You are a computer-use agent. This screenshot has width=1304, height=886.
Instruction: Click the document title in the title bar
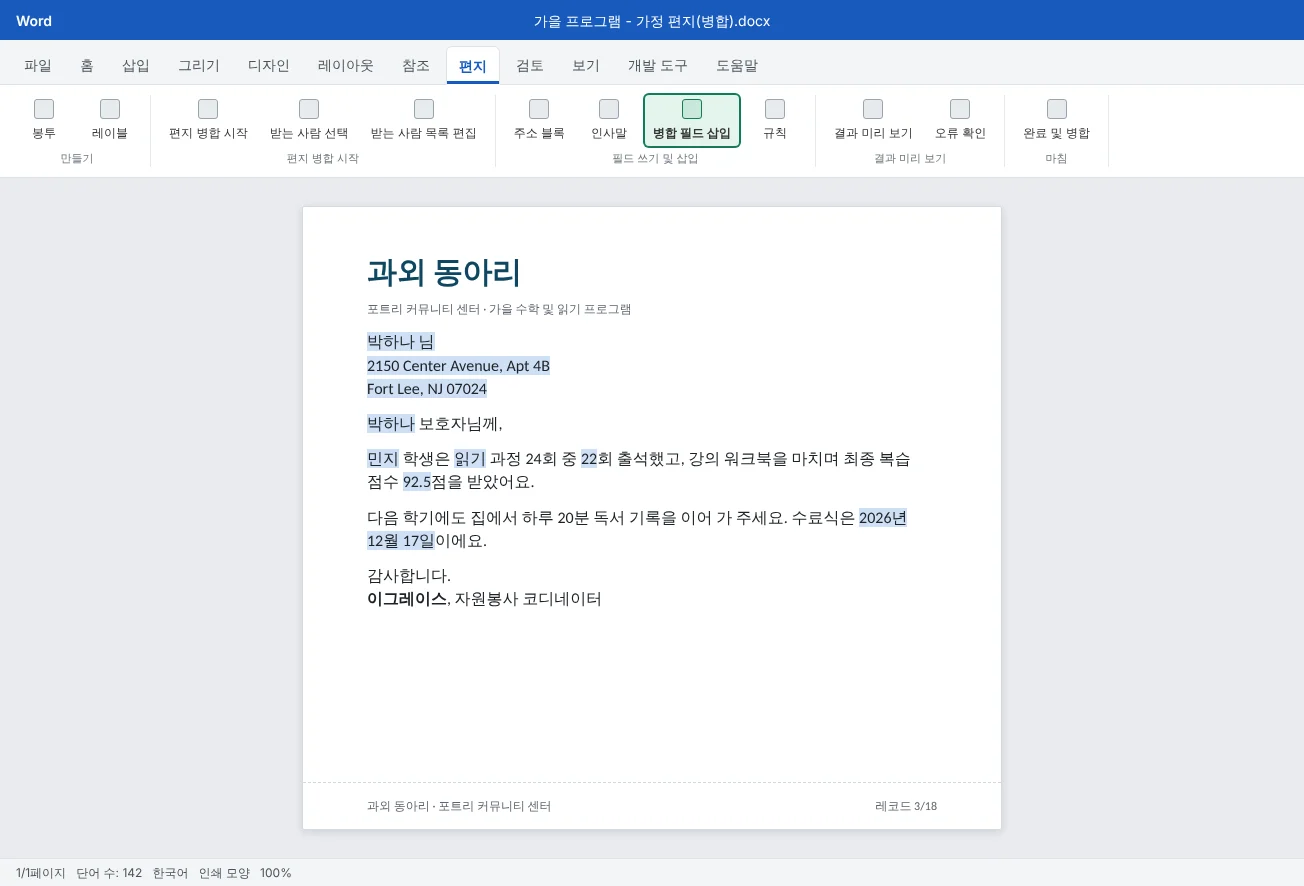pos(652,21)
